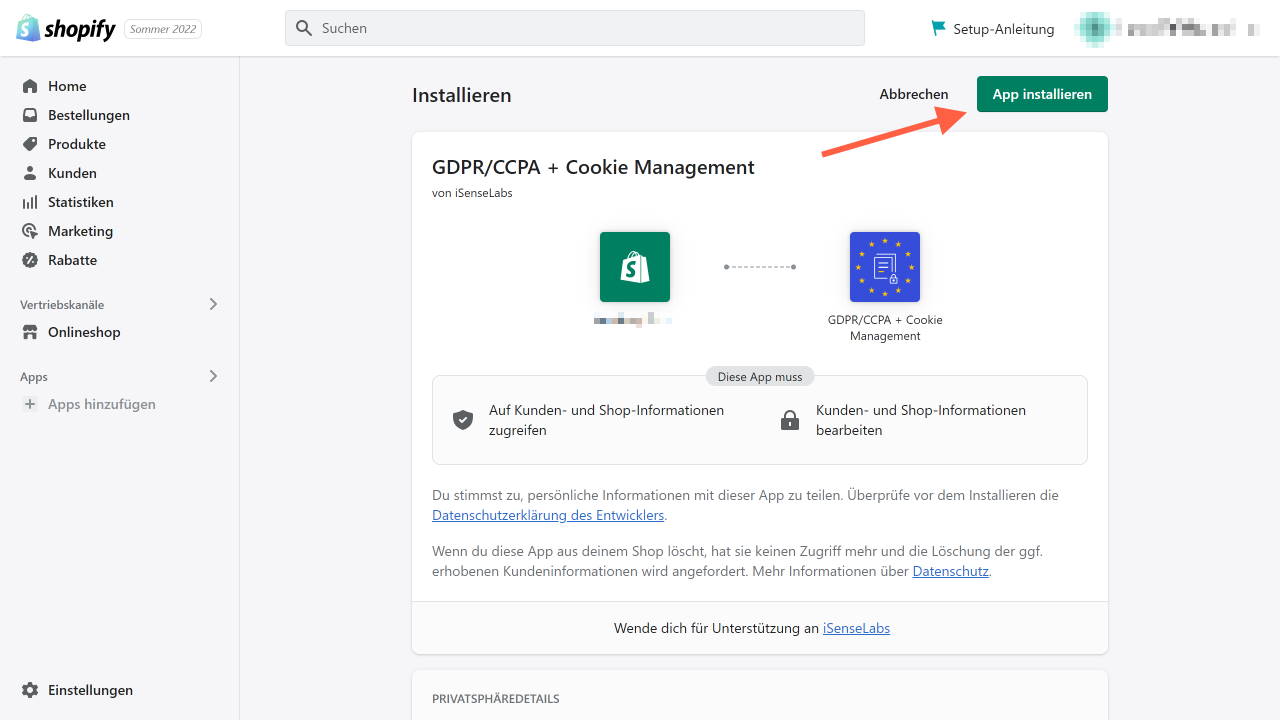This screenshot has width=1280, height=720.
Task: Click Apps hinzufügen
Action: click(102, 404)
